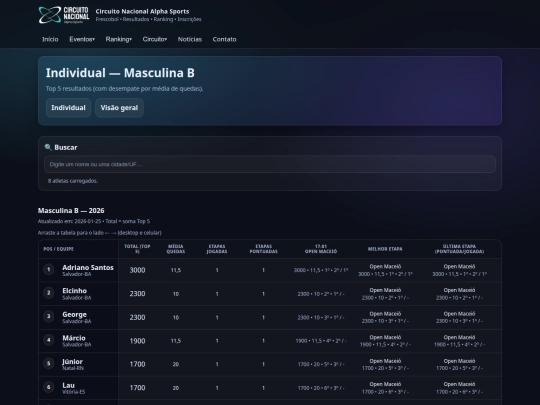The height and width of the screenshot is (405, 540).
Task: Click the ETAPAS PONTUADAS column header
Action: (263, 249)
